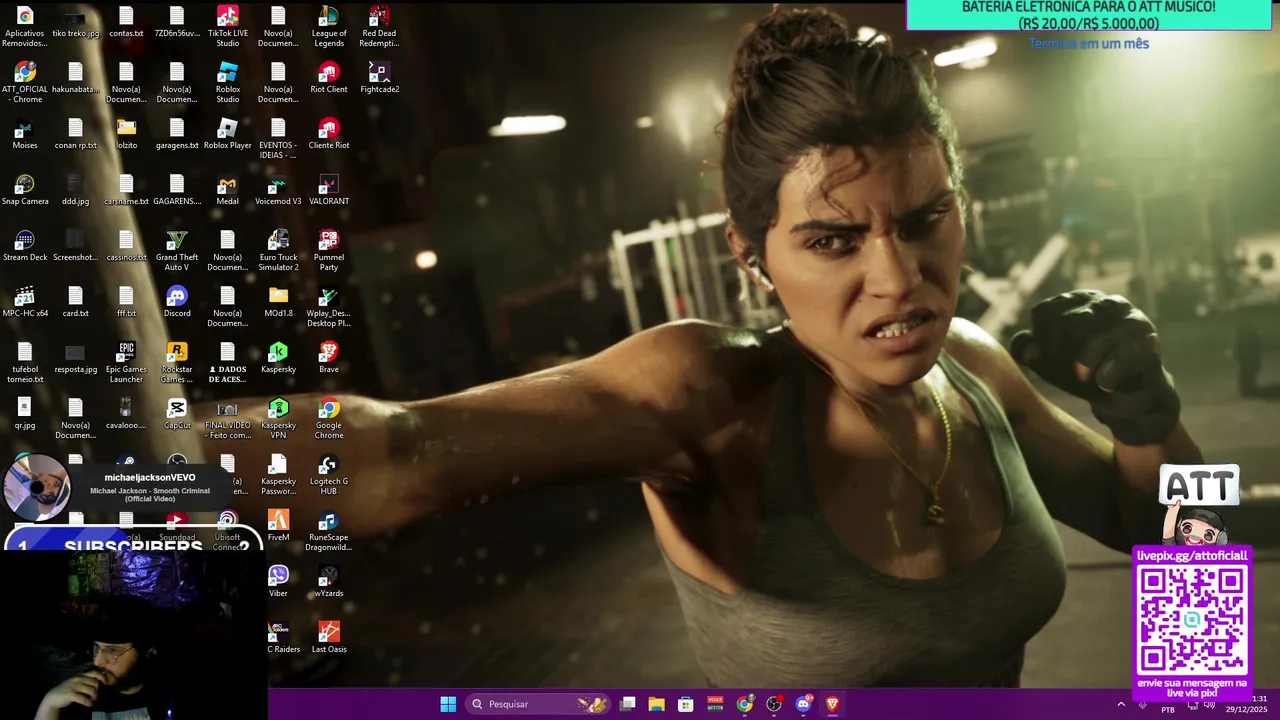Open the Epic Games Launcher icon
The height and width of the screenshot is (720, 1280).
(126, 362)
